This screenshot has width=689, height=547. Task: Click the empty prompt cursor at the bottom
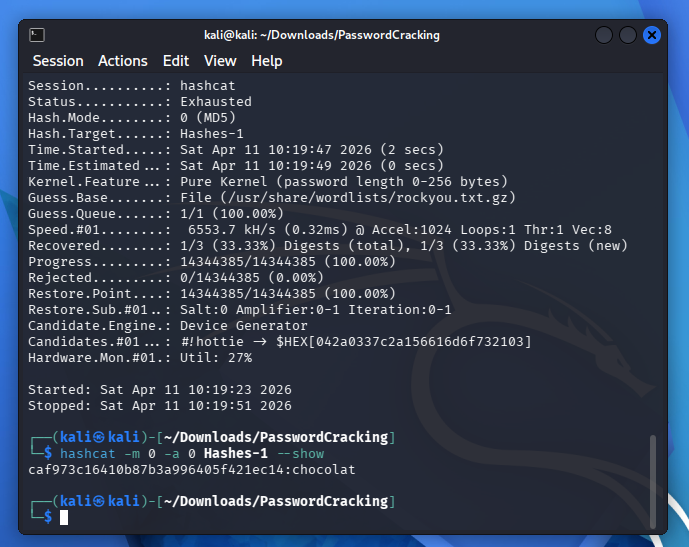tap(64, 518)
